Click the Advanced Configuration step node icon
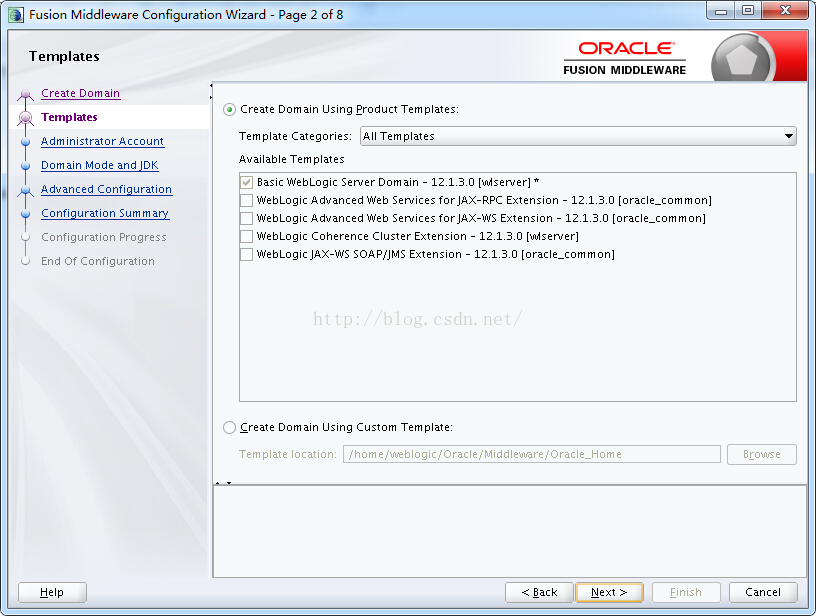The height and width of the screenshot is (616, 816). point(26,190)
